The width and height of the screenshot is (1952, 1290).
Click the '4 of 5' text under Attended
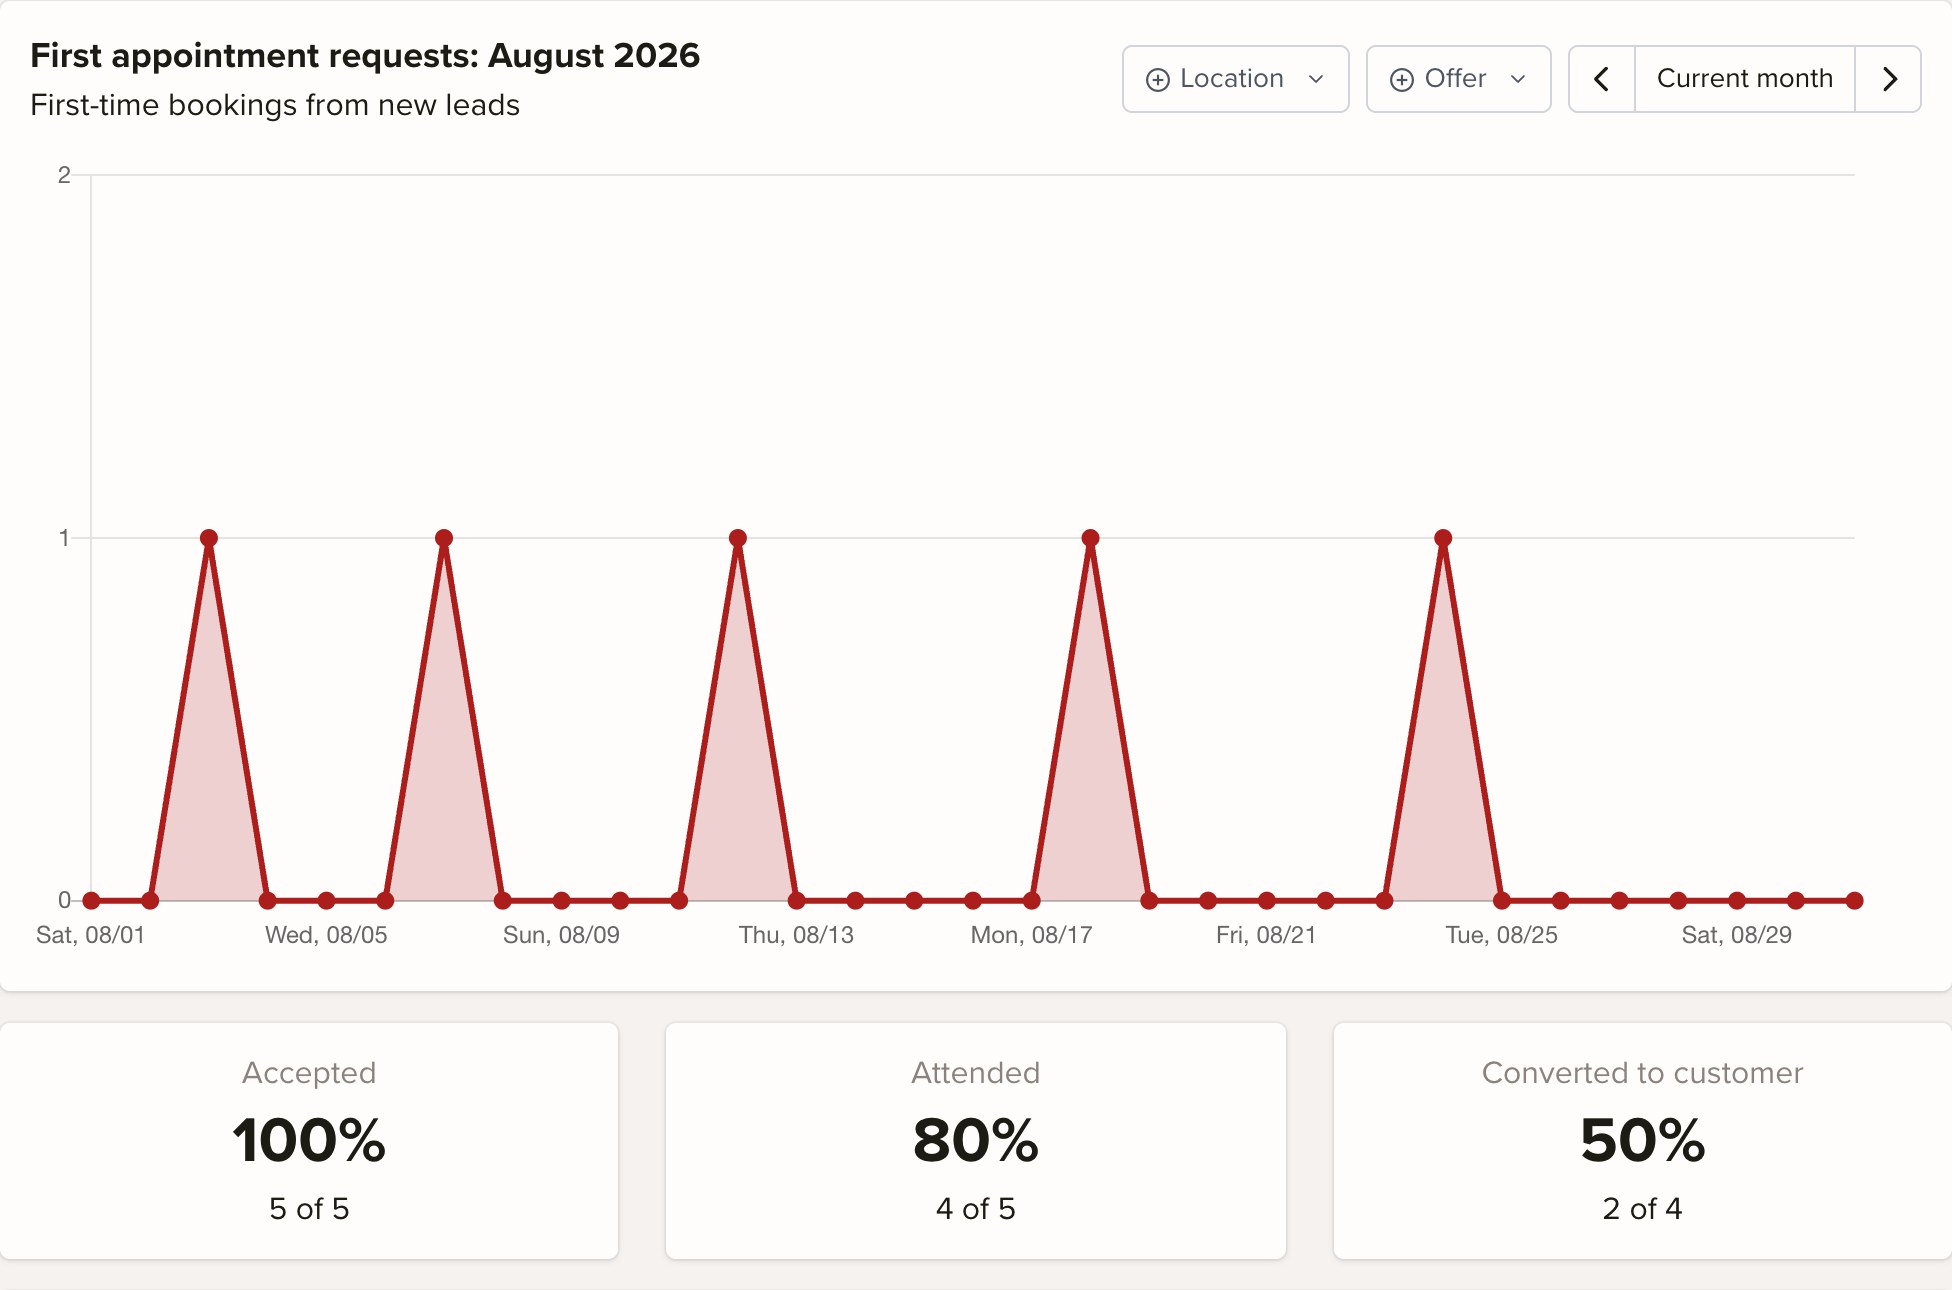(x=976, y=1209)
